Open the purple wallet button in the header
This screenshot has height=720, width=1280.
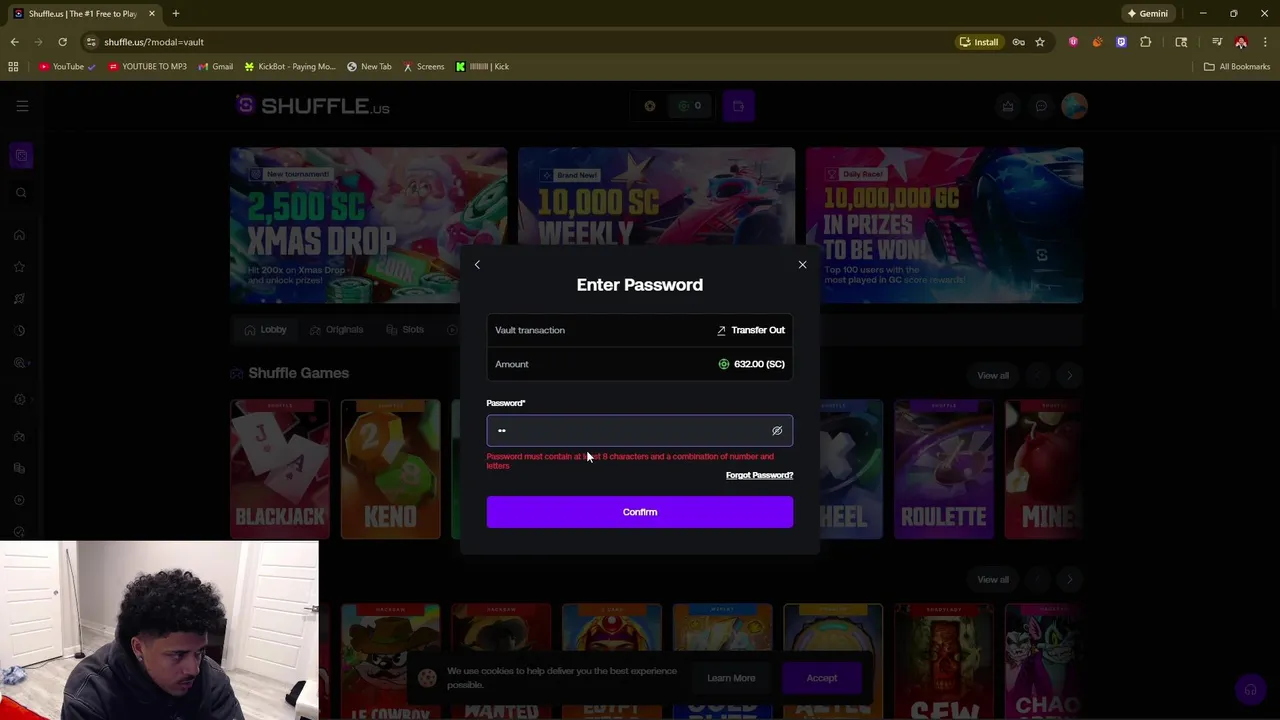click(x=738, y=106)
